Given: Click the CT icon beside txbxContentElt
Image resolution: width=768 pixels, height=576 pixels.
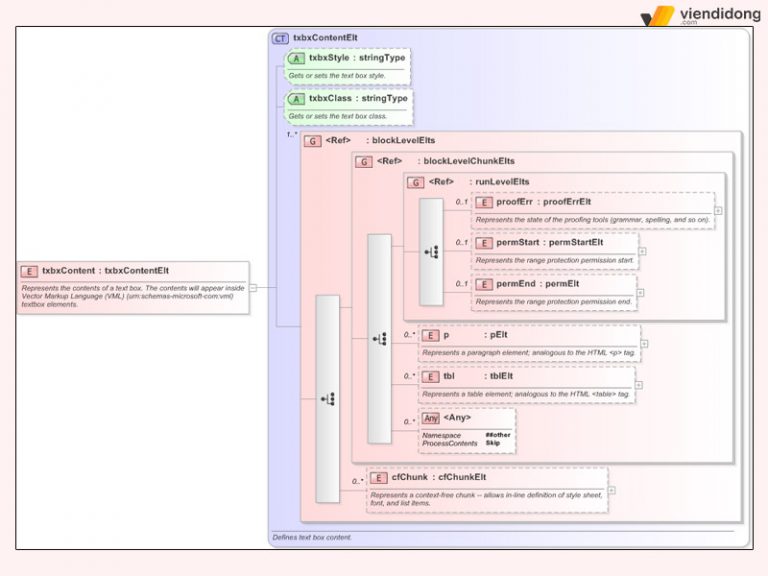Looking at the screenshot, I should coord(280,38).
